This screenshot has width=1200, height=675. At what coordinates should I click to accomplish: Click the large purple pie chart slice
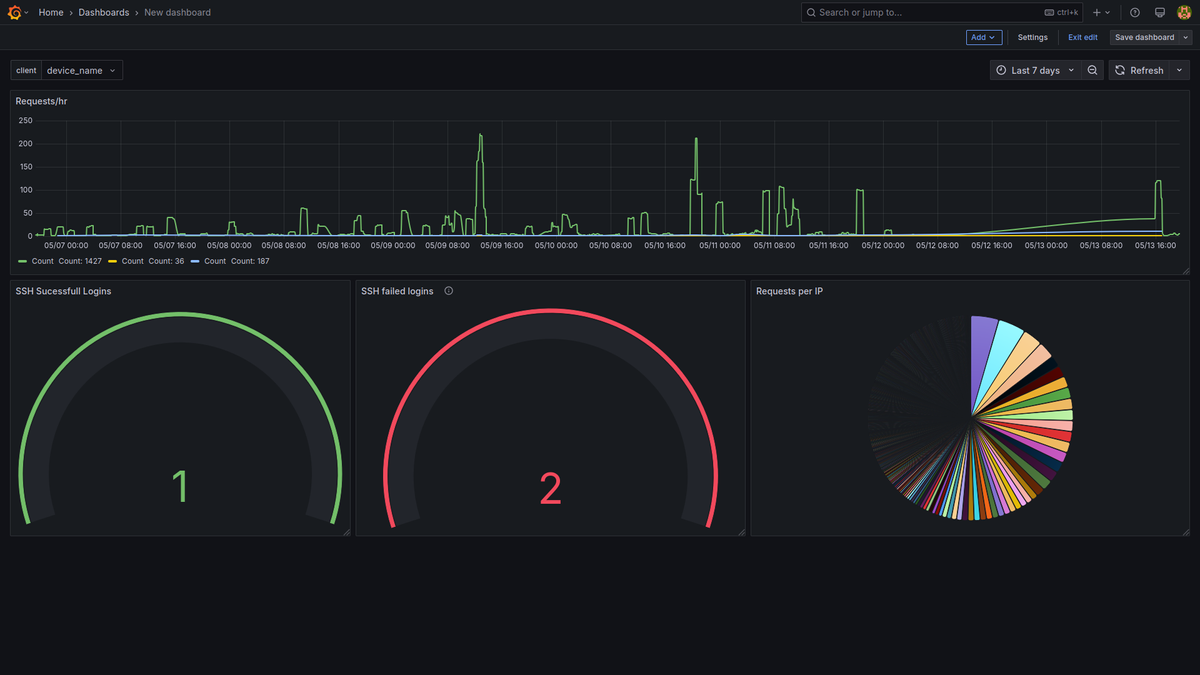click(982, 355)
